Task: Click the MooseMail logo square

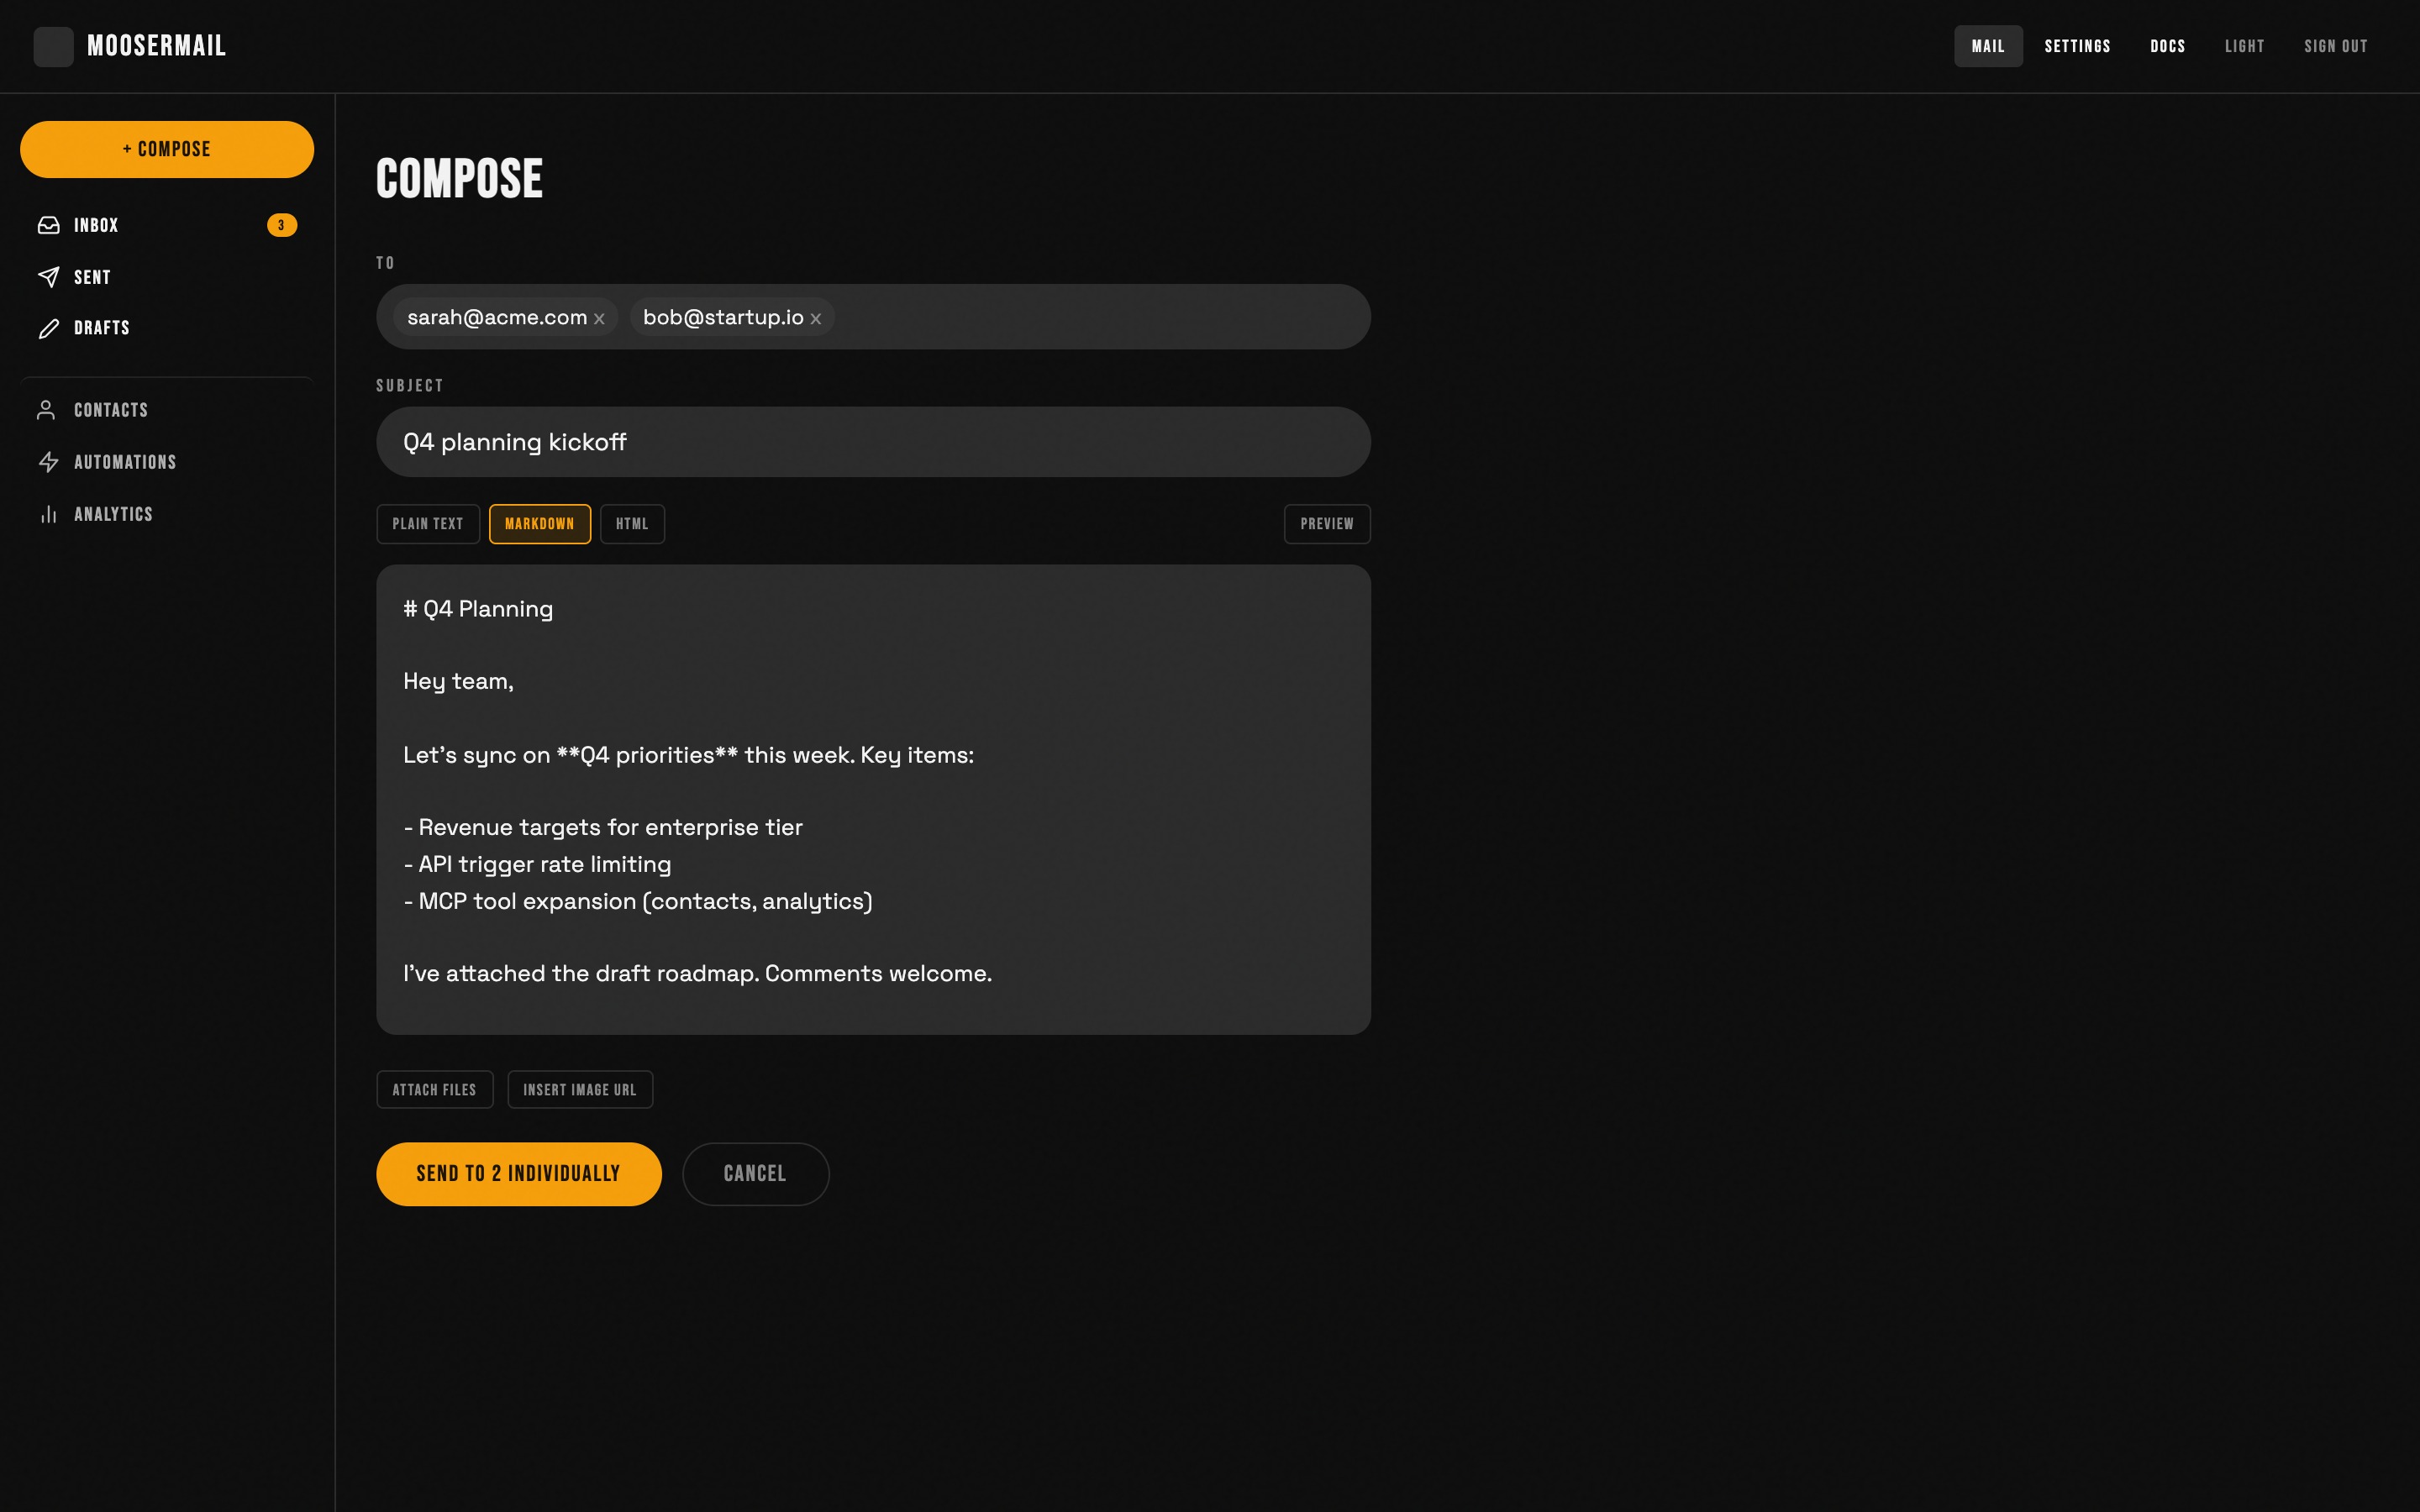Action: pos(53,46)
